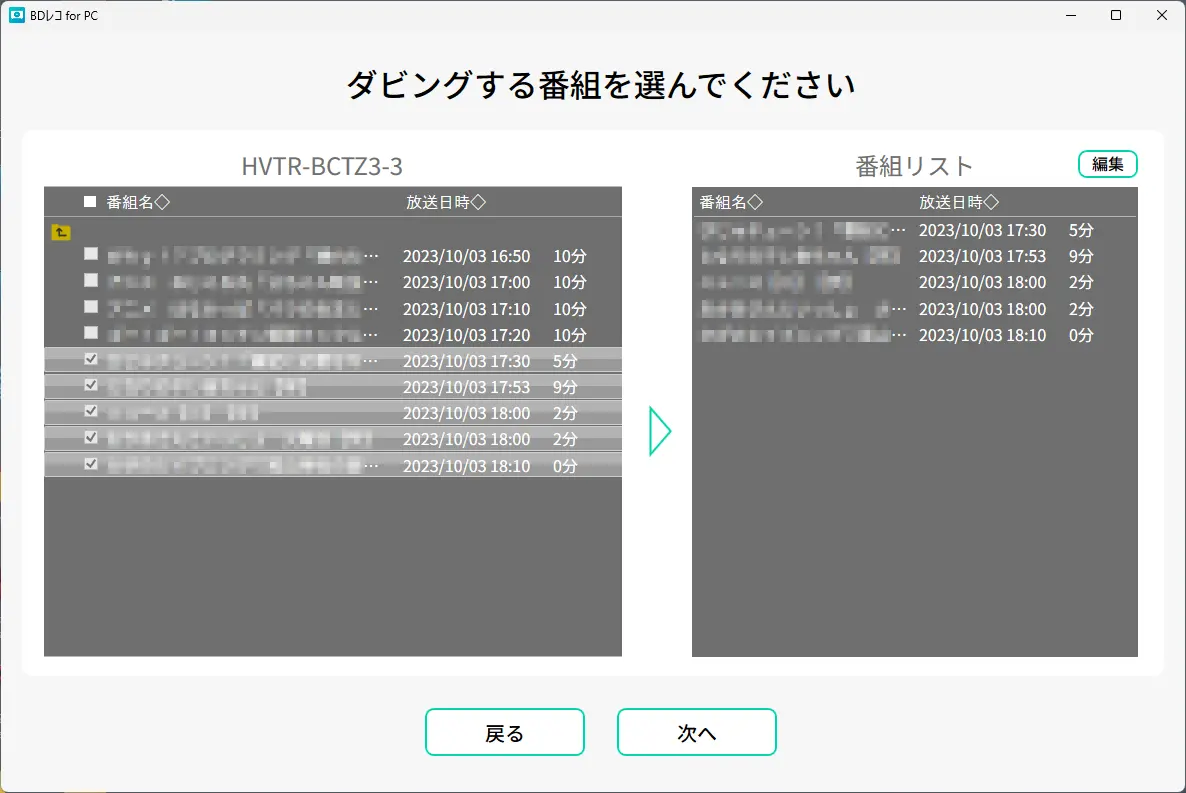Check the program aired 2023/10/03 17:00

pos(91,280)
